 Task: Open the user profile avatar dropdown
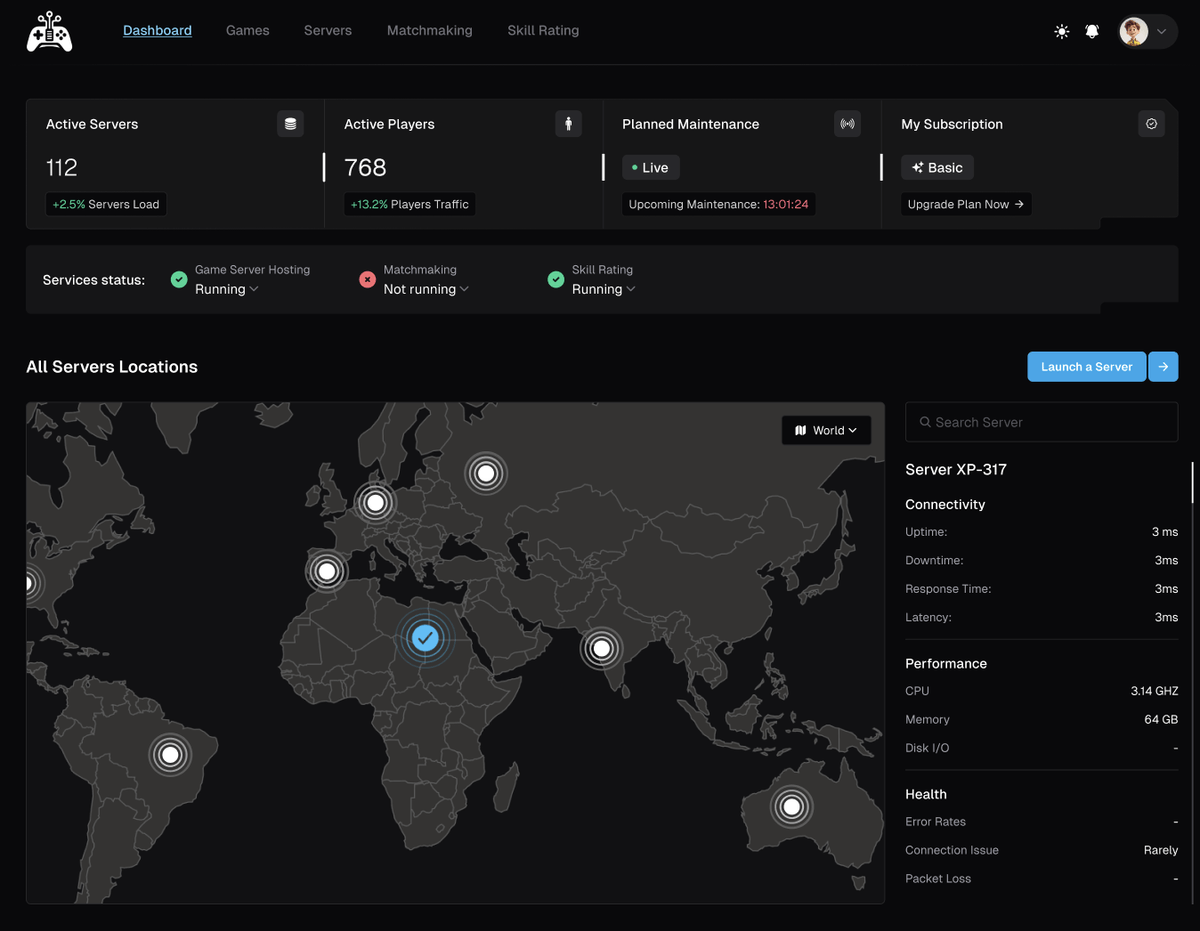click(x=1146, y=31)
